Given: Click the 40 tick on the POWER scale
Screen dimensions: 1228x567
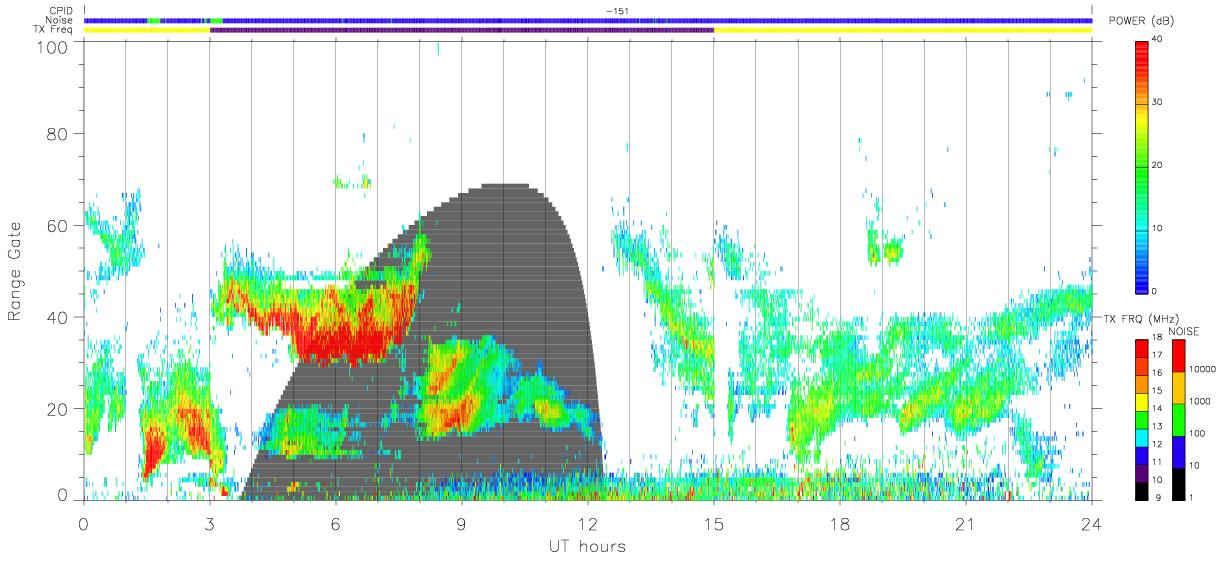Looking at the screenshot, I should pyautogui.click(x=1157, y=40).
